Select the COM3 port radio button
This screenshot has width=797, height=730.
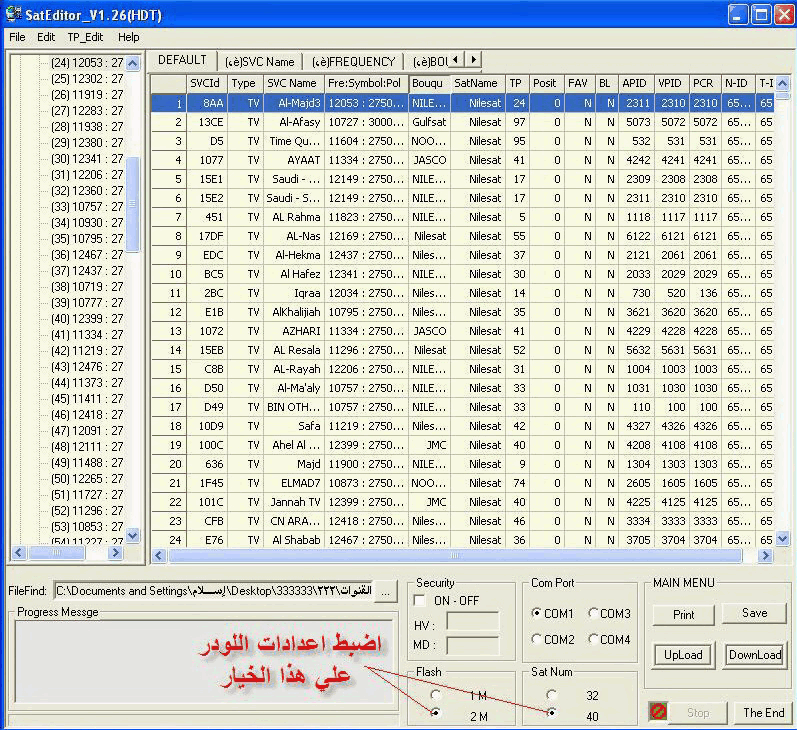(x=593, y=613)
